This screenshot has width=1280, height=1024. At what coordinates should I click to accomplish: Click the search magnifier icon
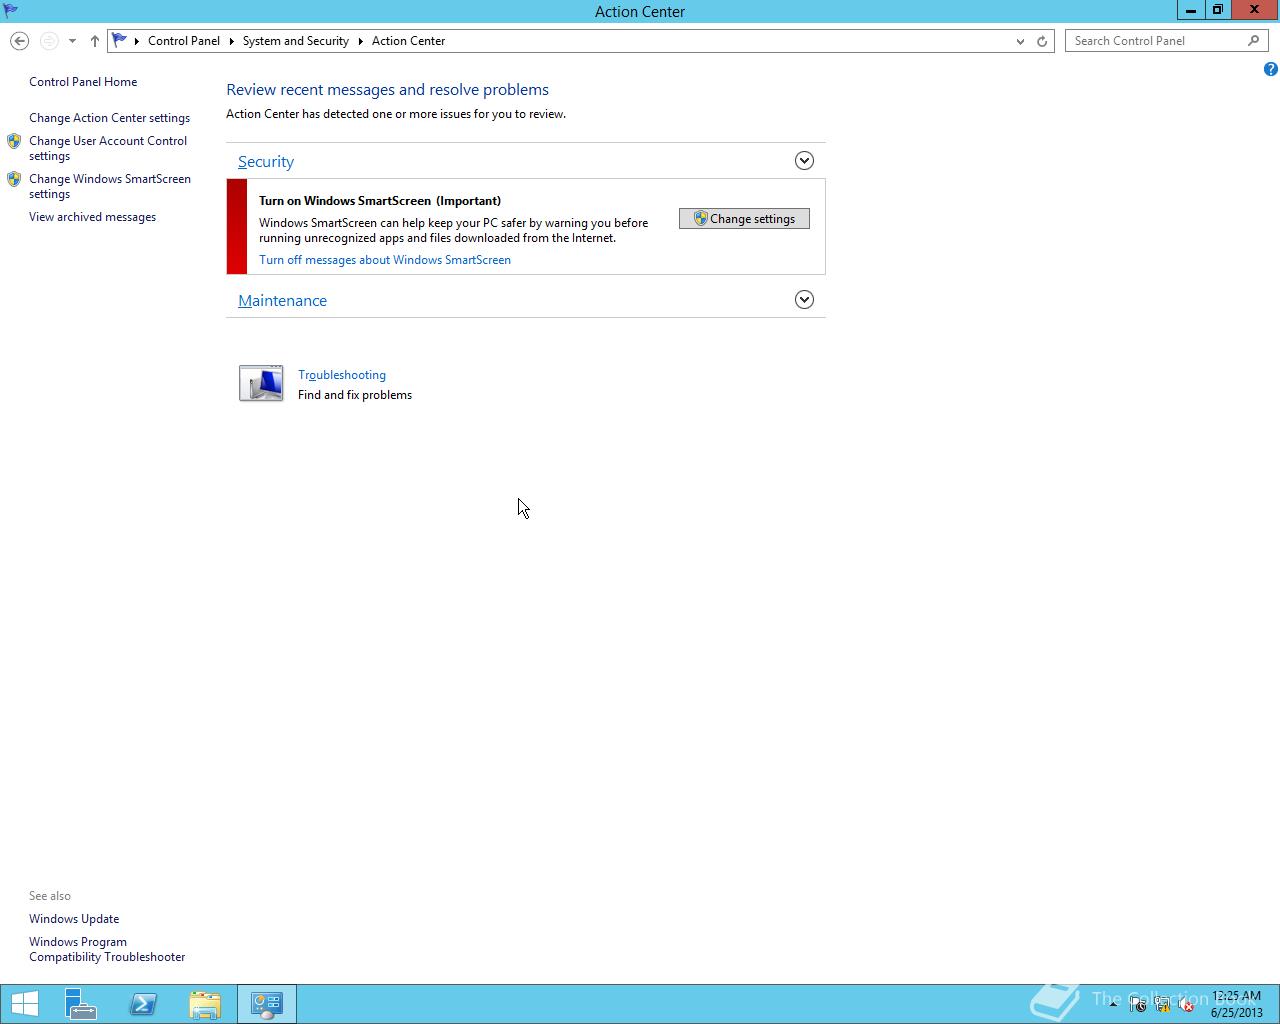pos(1254,41)
